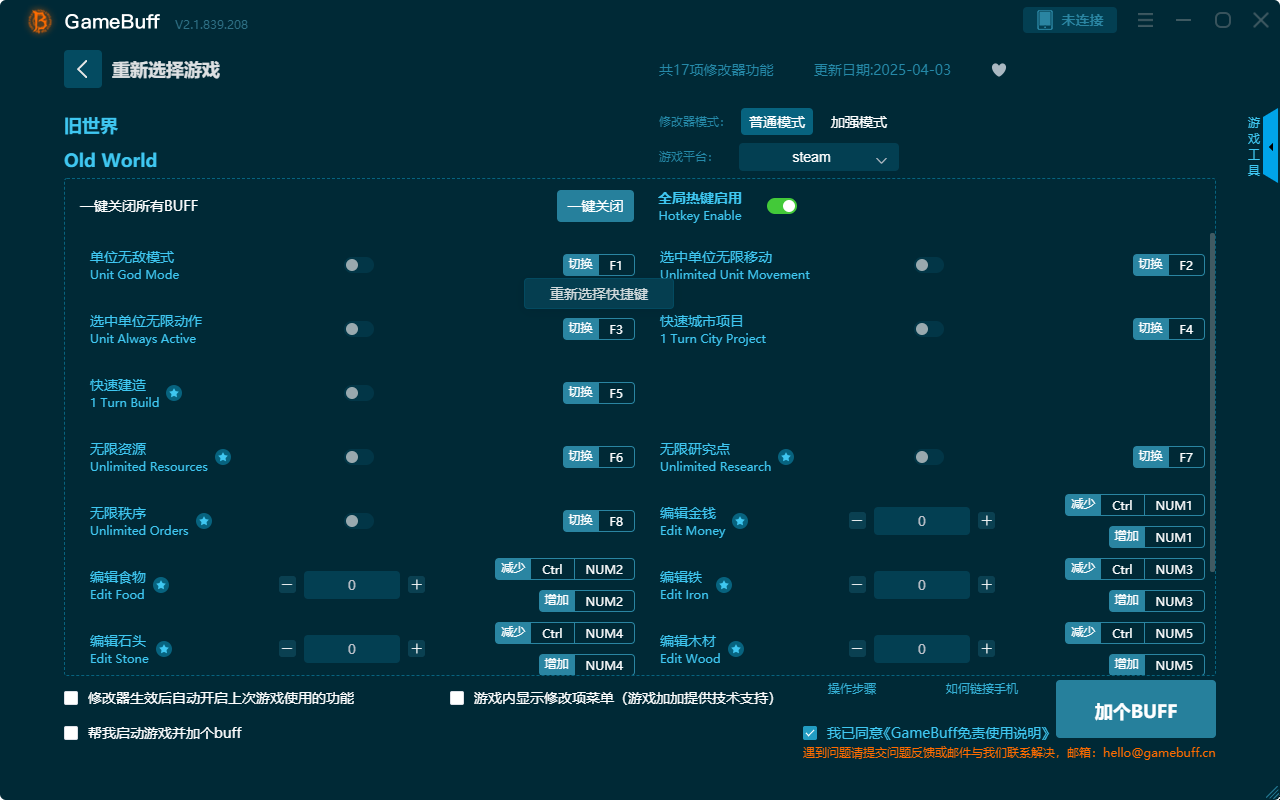Click the heart icon to favorite this trainer

[998, 70]
